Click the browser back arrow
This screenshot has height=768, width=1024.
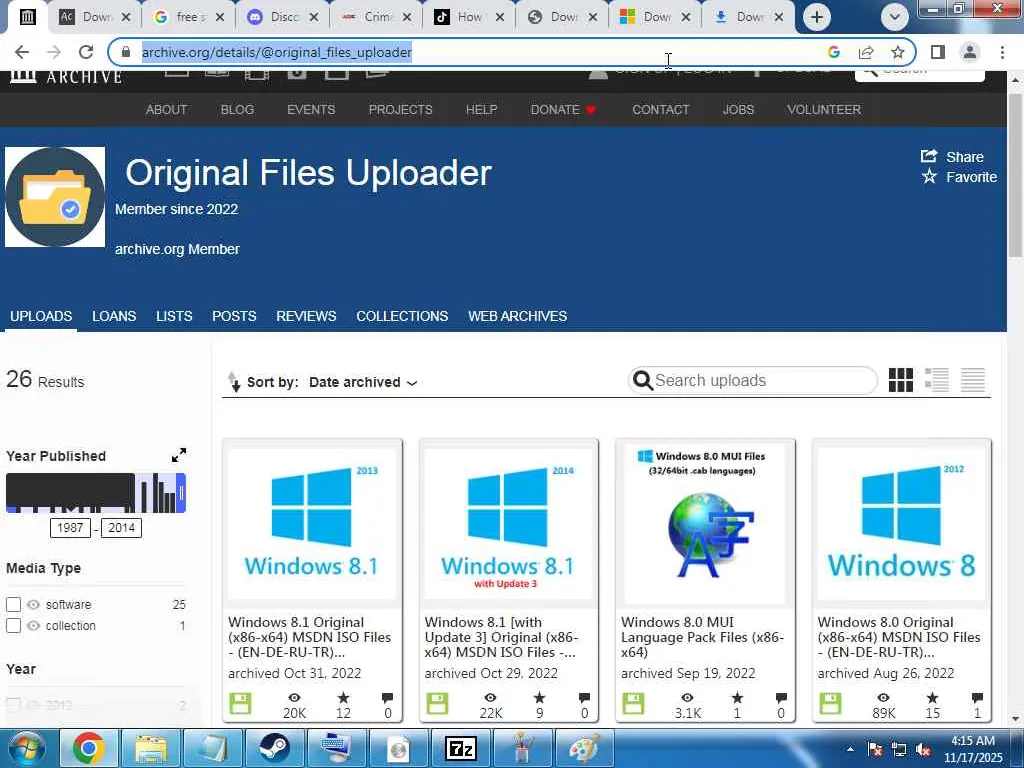22,52
